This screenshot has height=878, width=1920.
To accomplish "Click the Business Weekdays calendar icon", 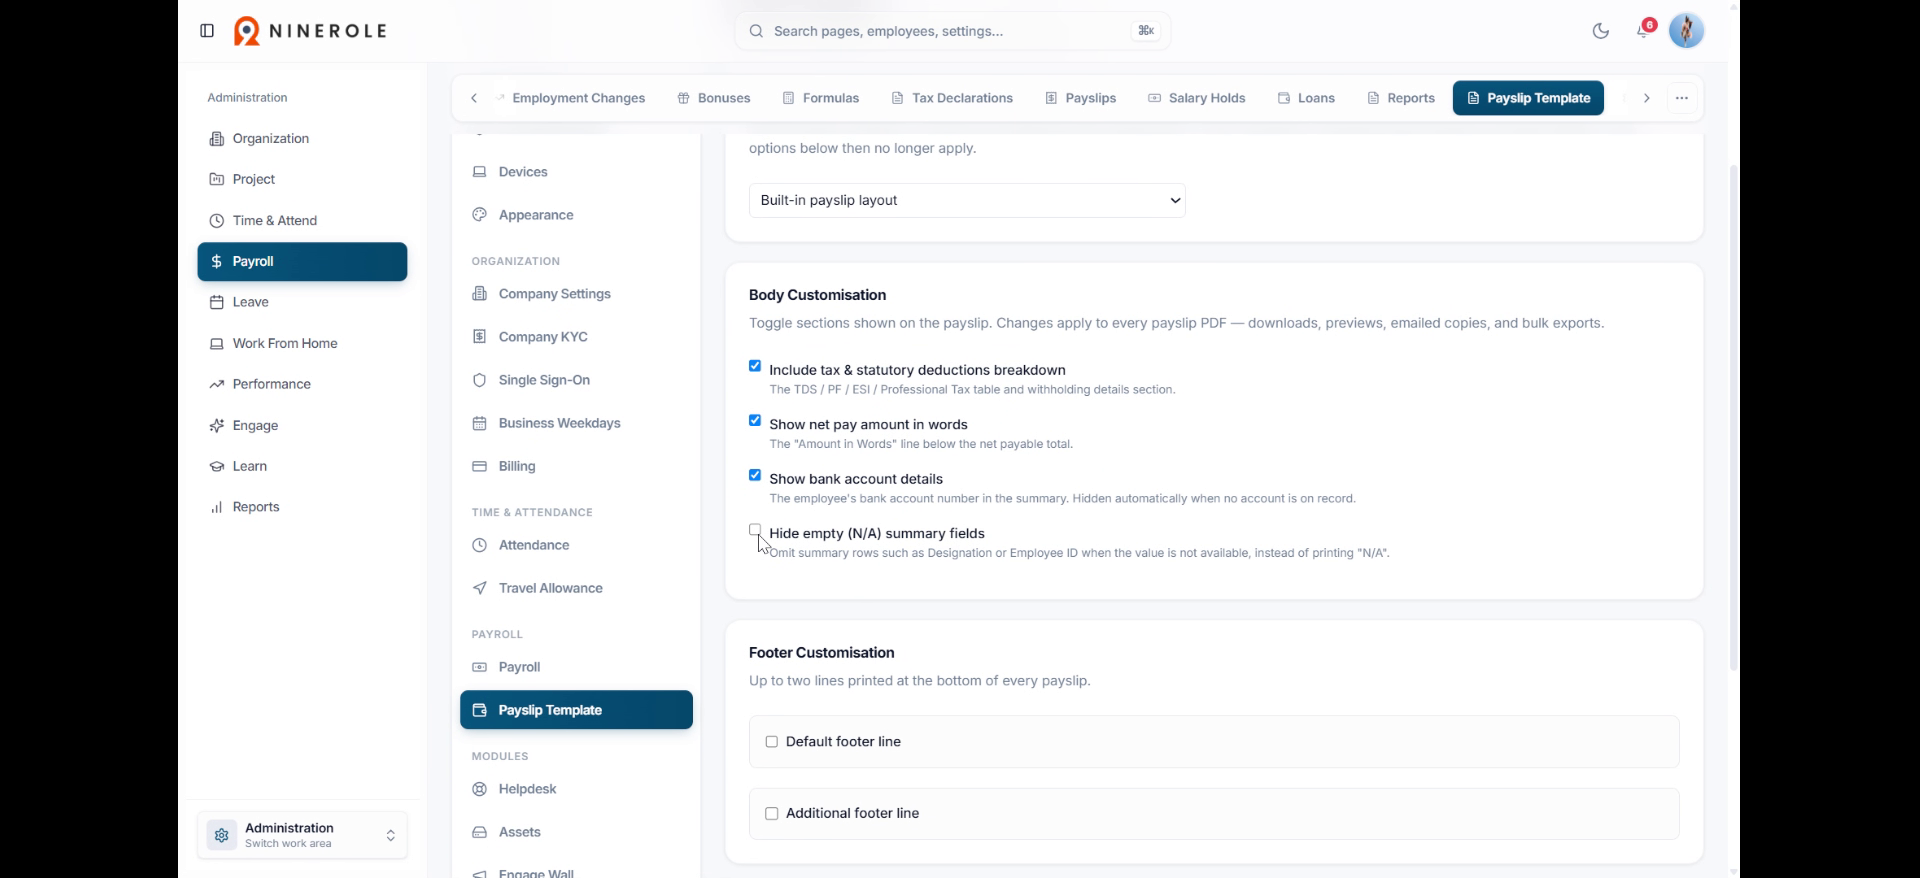I will coord(479,423).
